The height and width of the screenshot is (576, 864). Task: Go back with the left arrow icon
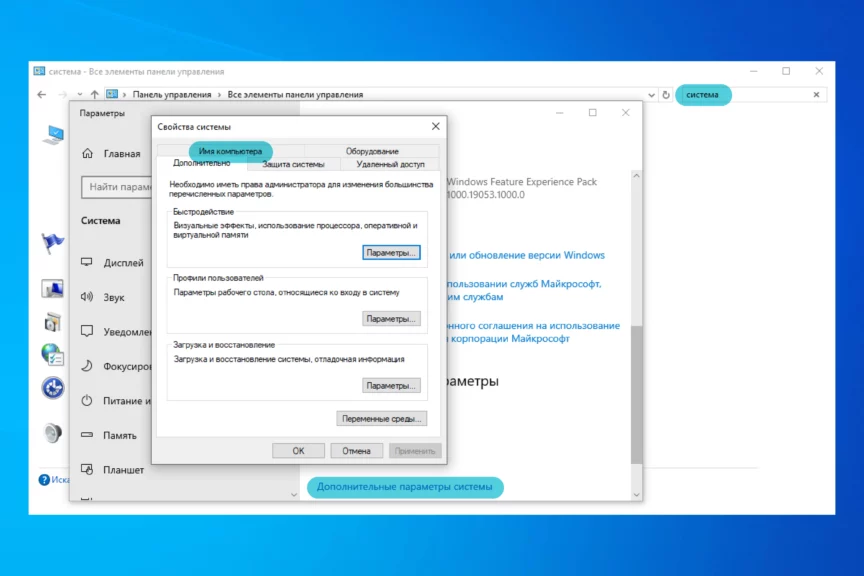41,95
